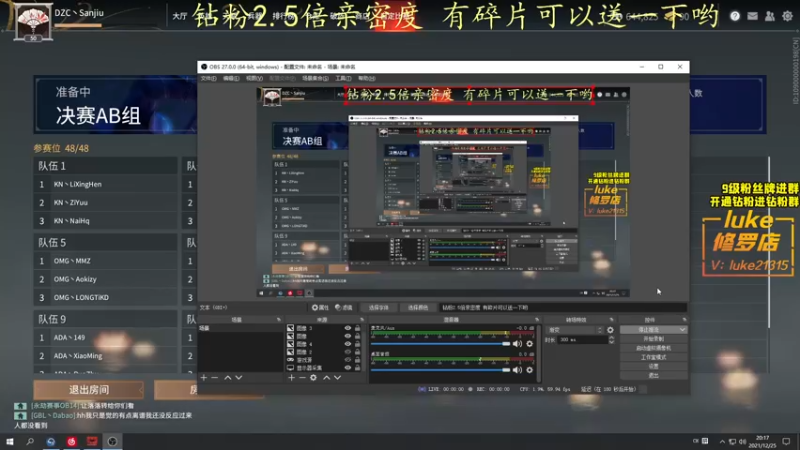
Task: Open taskbar search magnifier
Action: (30, 441)
